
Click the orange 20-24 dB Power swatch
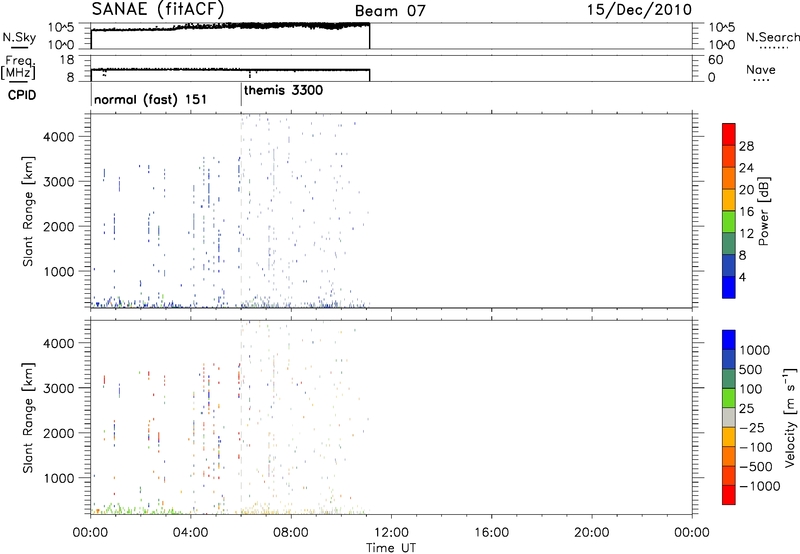tap(729, 178)
